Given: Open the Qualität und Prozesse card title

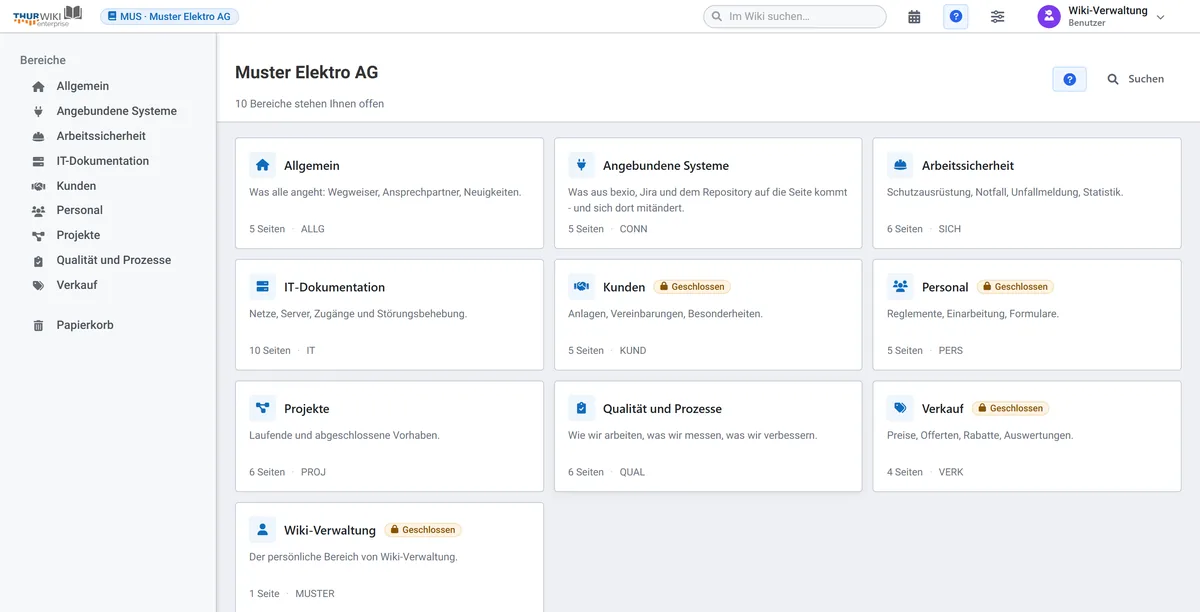Looking at the screenshot, I should click(x=662, y=409).
